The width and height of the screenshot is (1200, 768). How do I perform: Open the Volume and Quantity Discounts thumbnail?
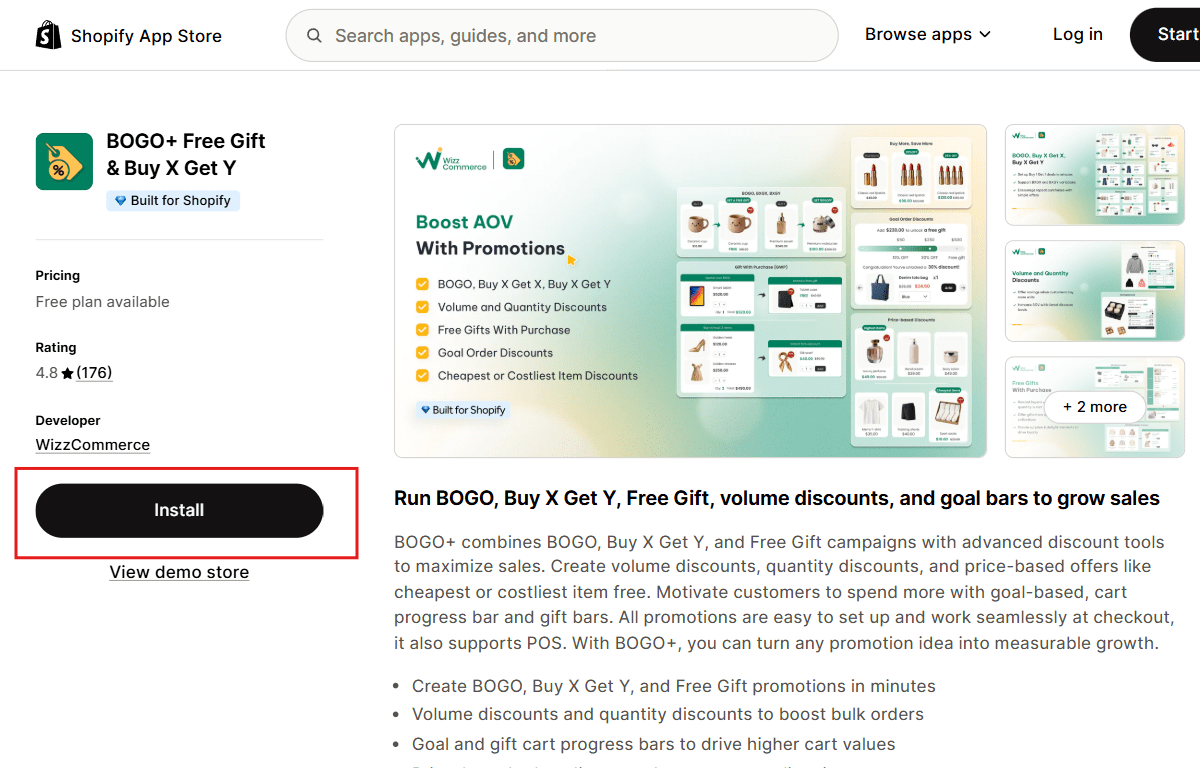(x=1094, y=291)
